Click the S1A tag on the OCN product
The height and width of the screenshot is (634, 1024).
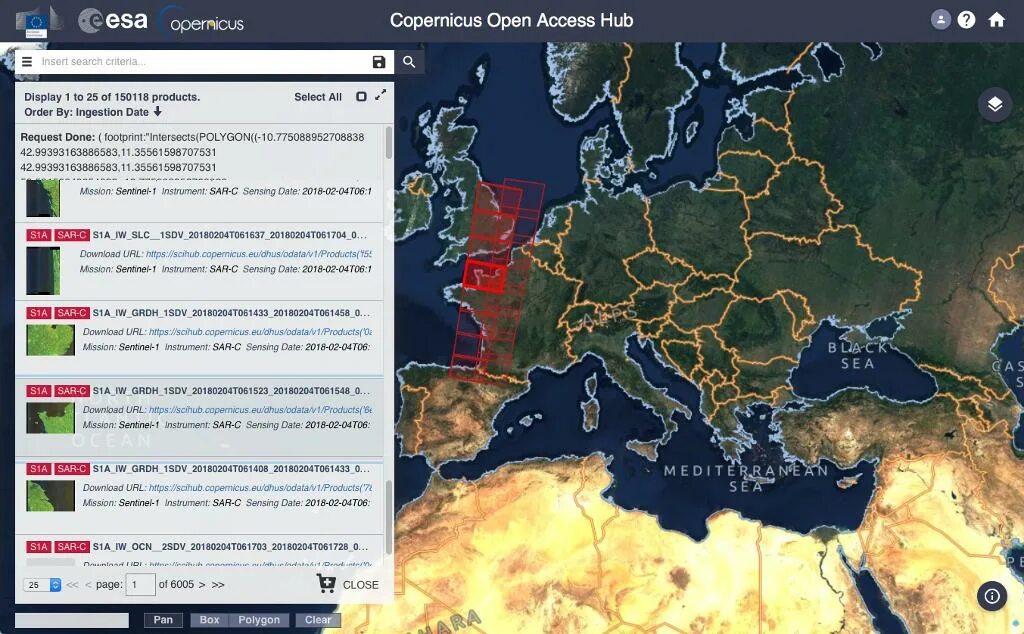pos(39,547)
